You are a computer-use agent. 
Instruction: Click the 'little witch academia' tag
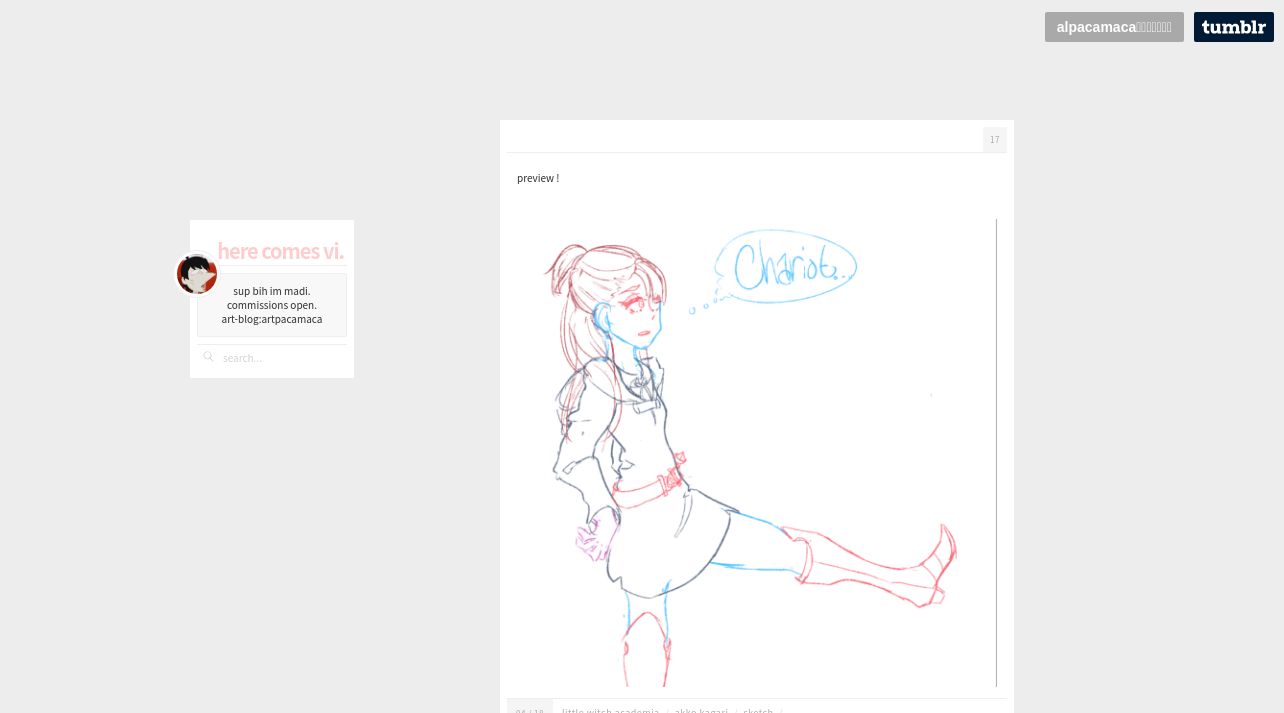point(610,711)
